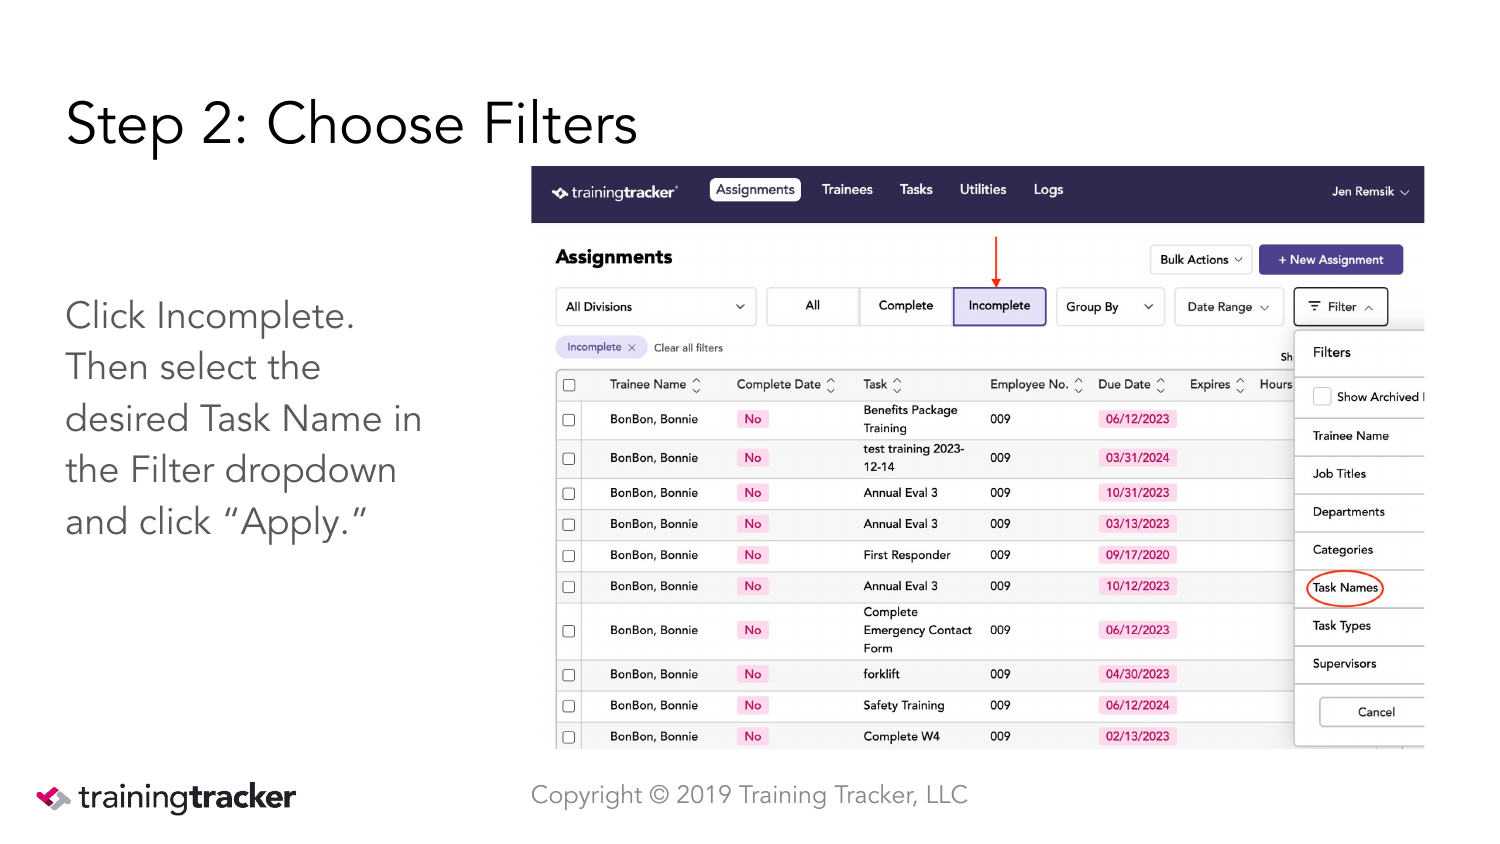Go to the Utilities nav tab

pyautogui.click(x=983, y=190)
